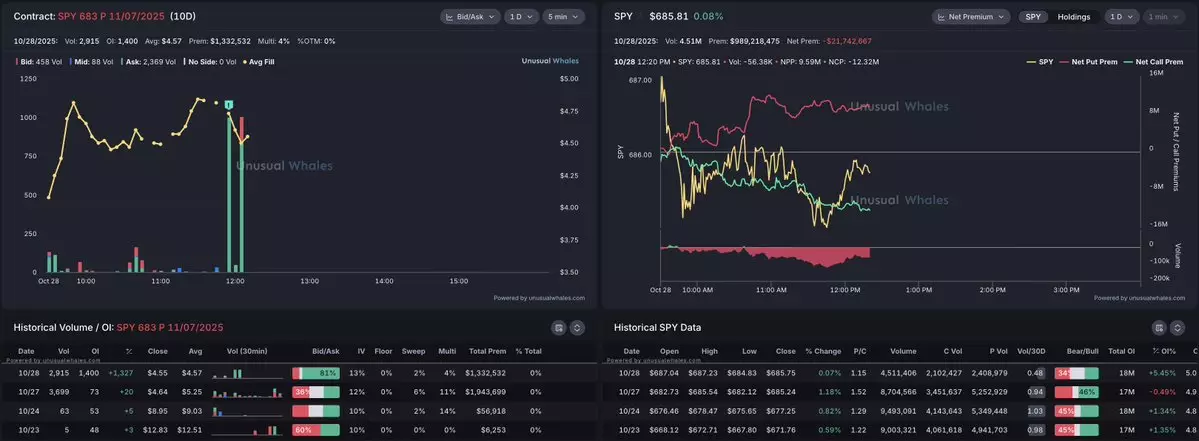Click the export icon in Historical Volume panel
Viewport: 1199px width, 441px height.
[558, 328]
